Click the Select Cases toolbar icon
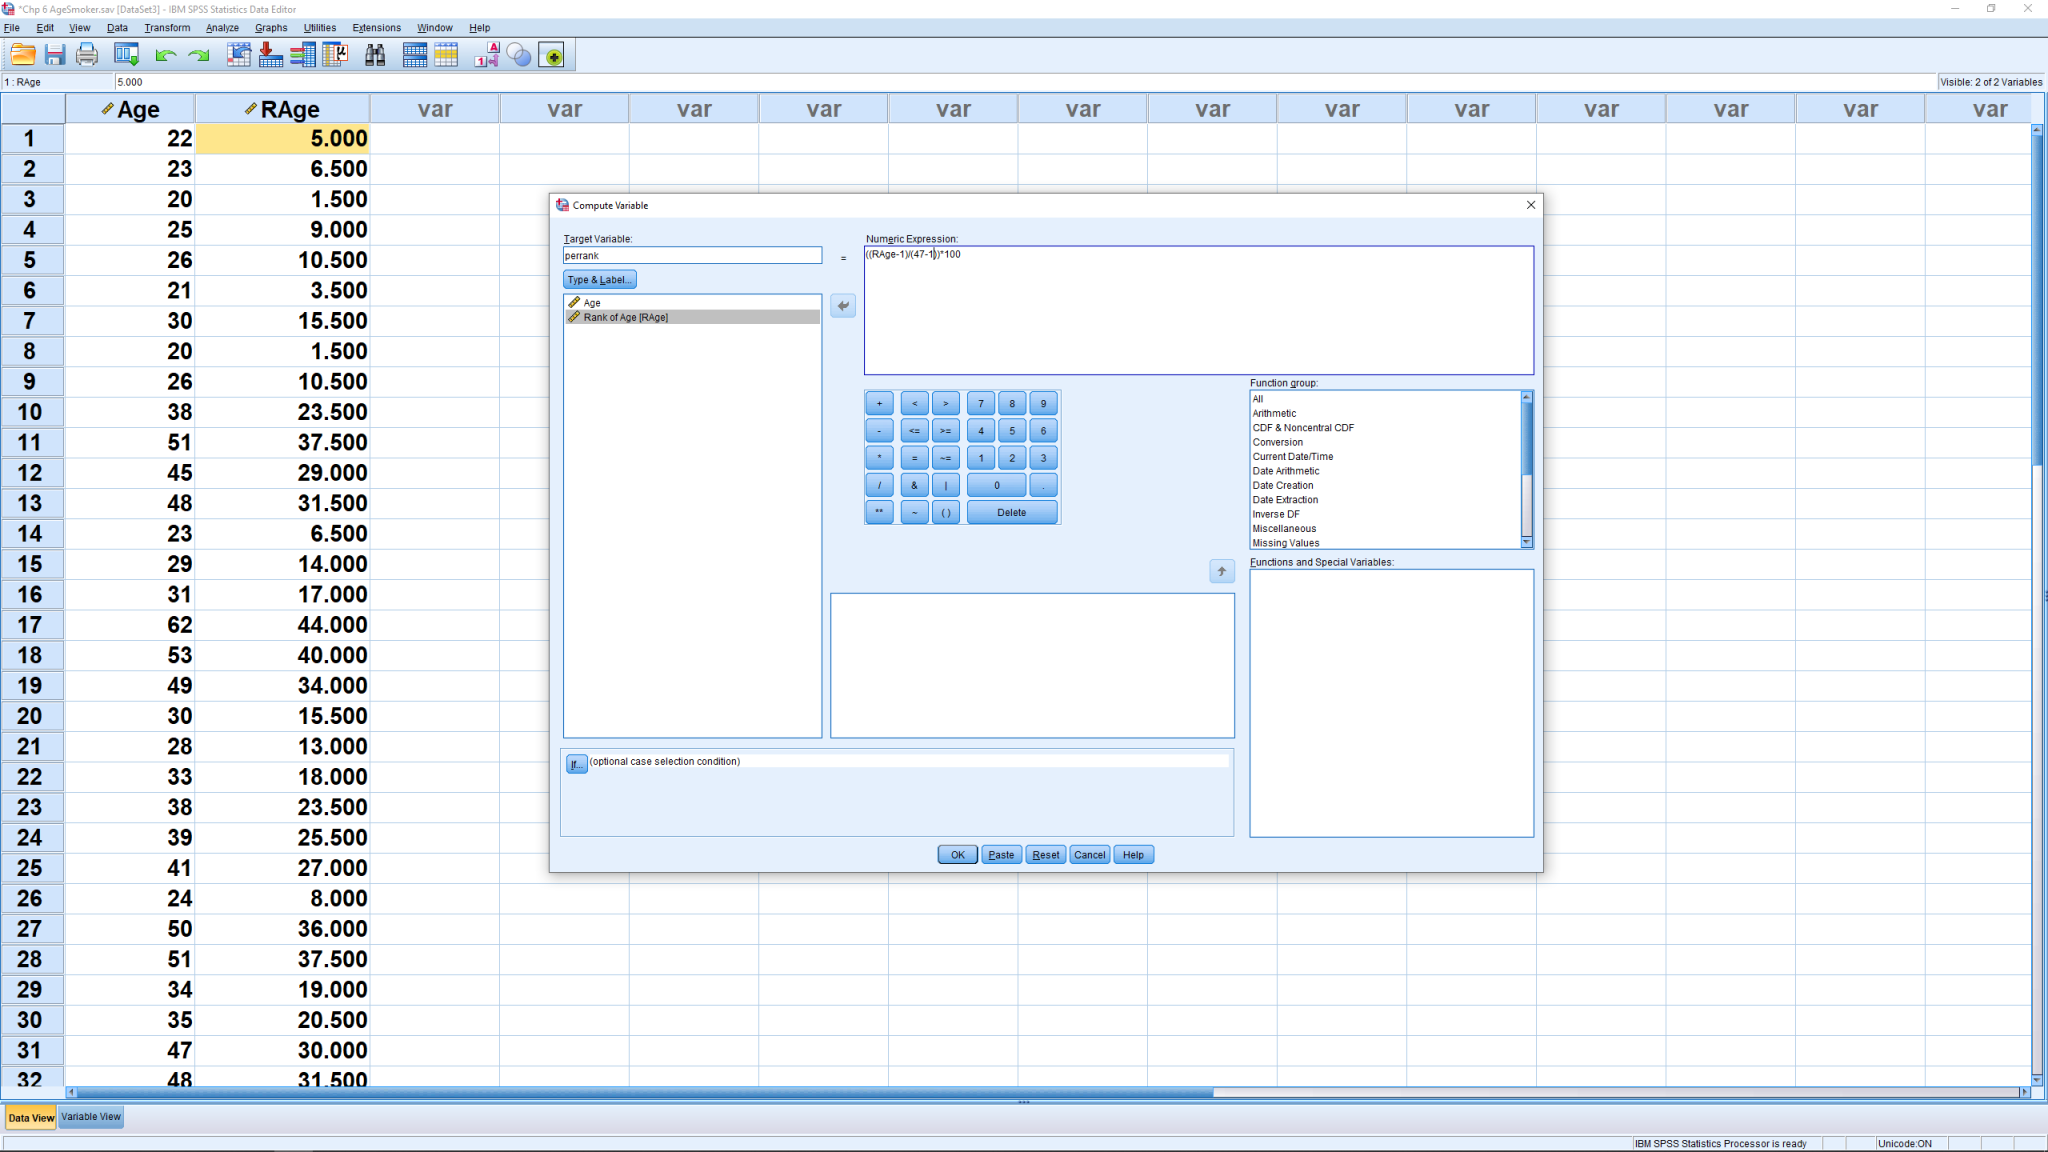 446,55
